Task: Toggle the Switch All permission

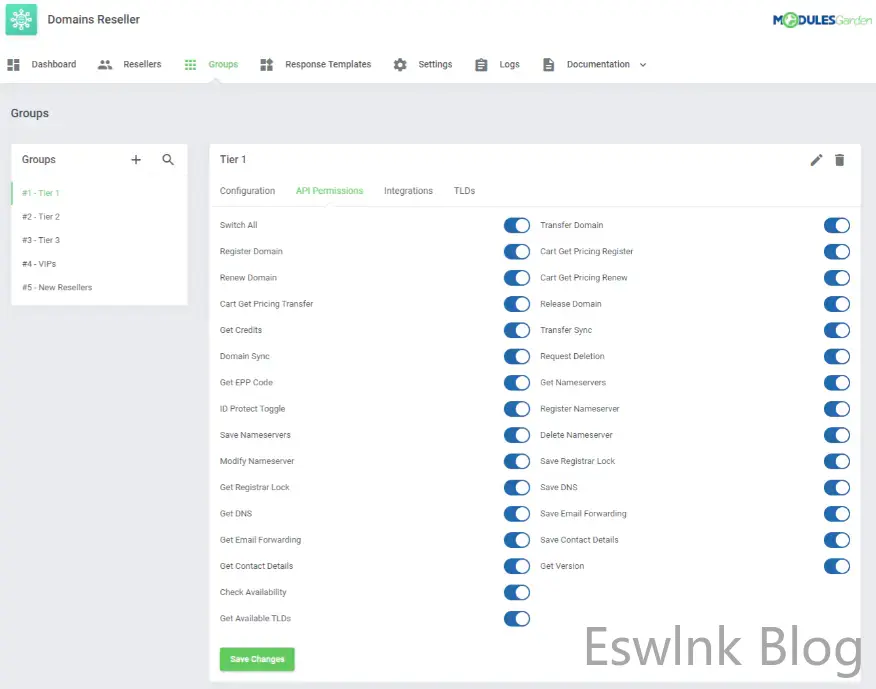Action: tap(516, 226)
